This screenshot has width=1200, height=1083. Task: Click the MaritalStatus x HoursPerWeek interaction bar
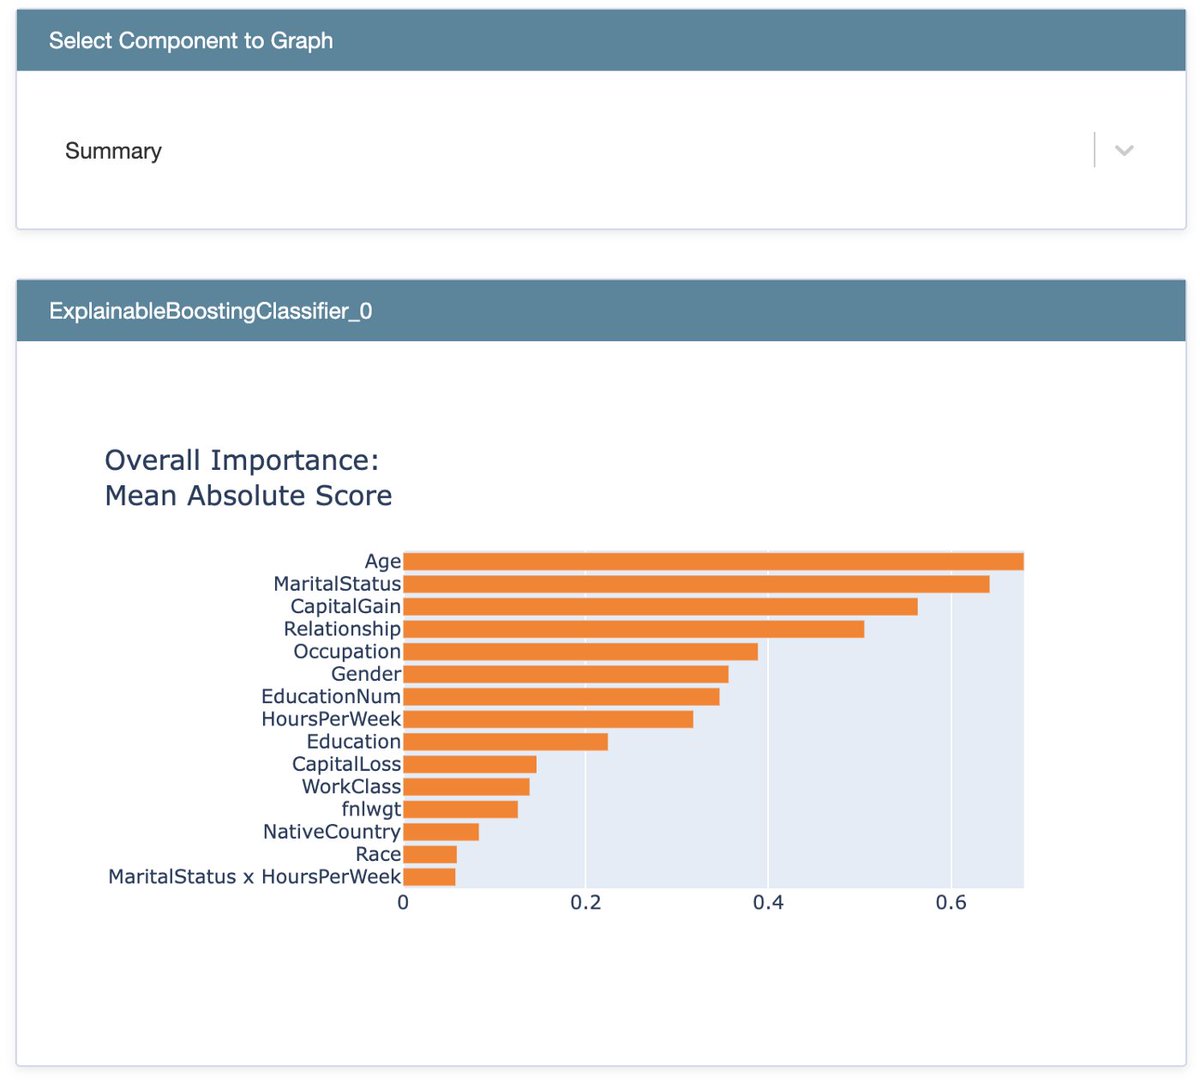pos(429,876)
